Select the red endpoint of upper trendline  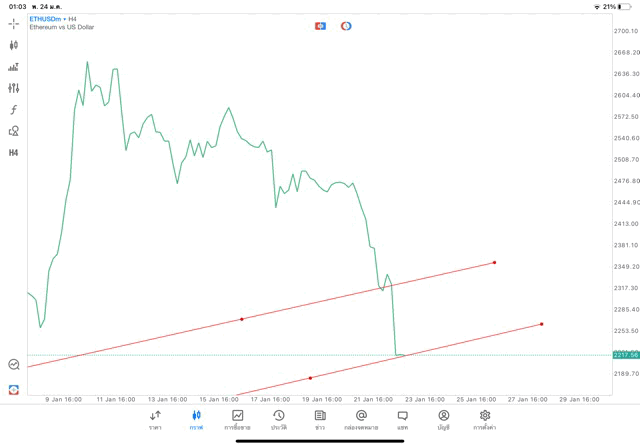(x=494, y=262)
